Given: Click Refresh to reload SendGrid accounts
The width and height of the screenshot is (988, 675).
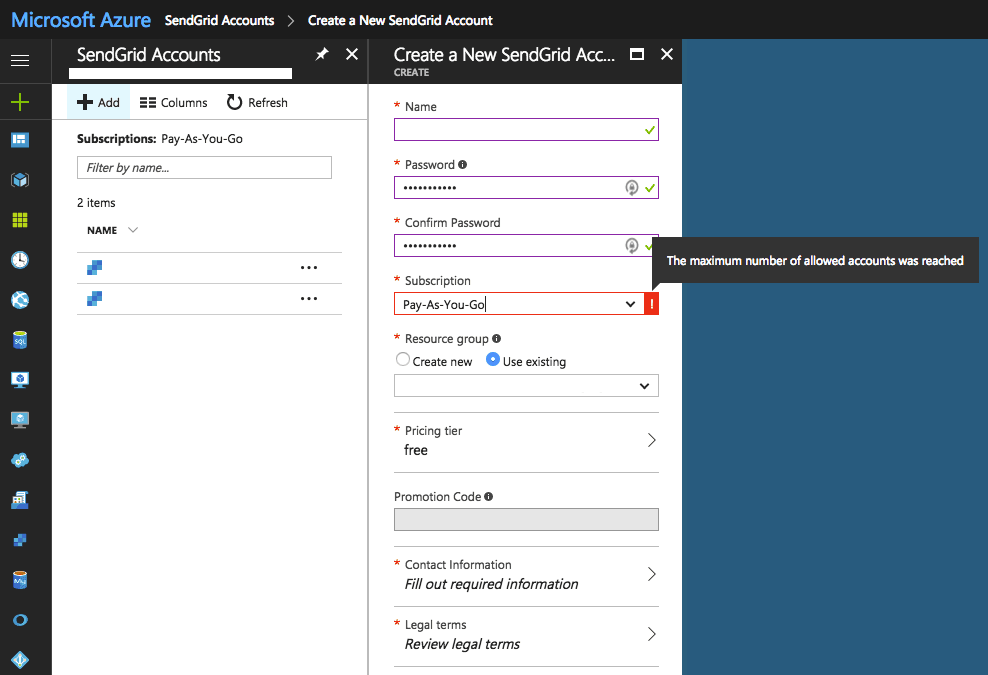Looking at the screenshot, I should 257,101.
